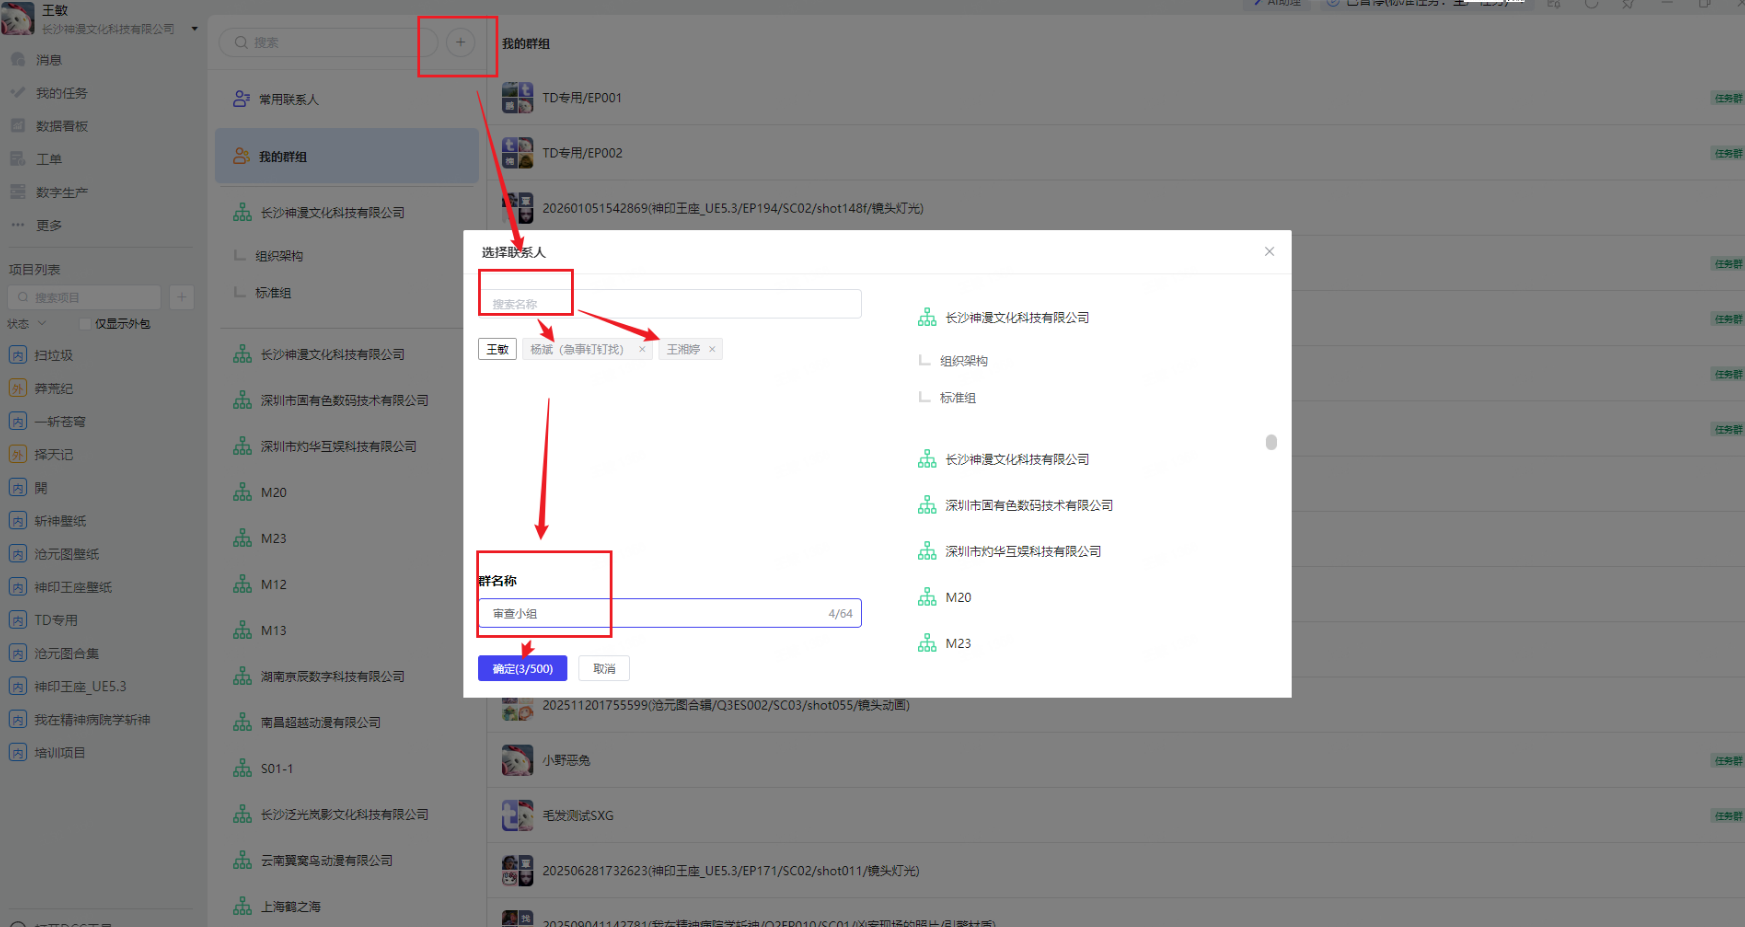Click the add-project plus button
Viewport: 1745px width, 927px height.
click(181, 297)
